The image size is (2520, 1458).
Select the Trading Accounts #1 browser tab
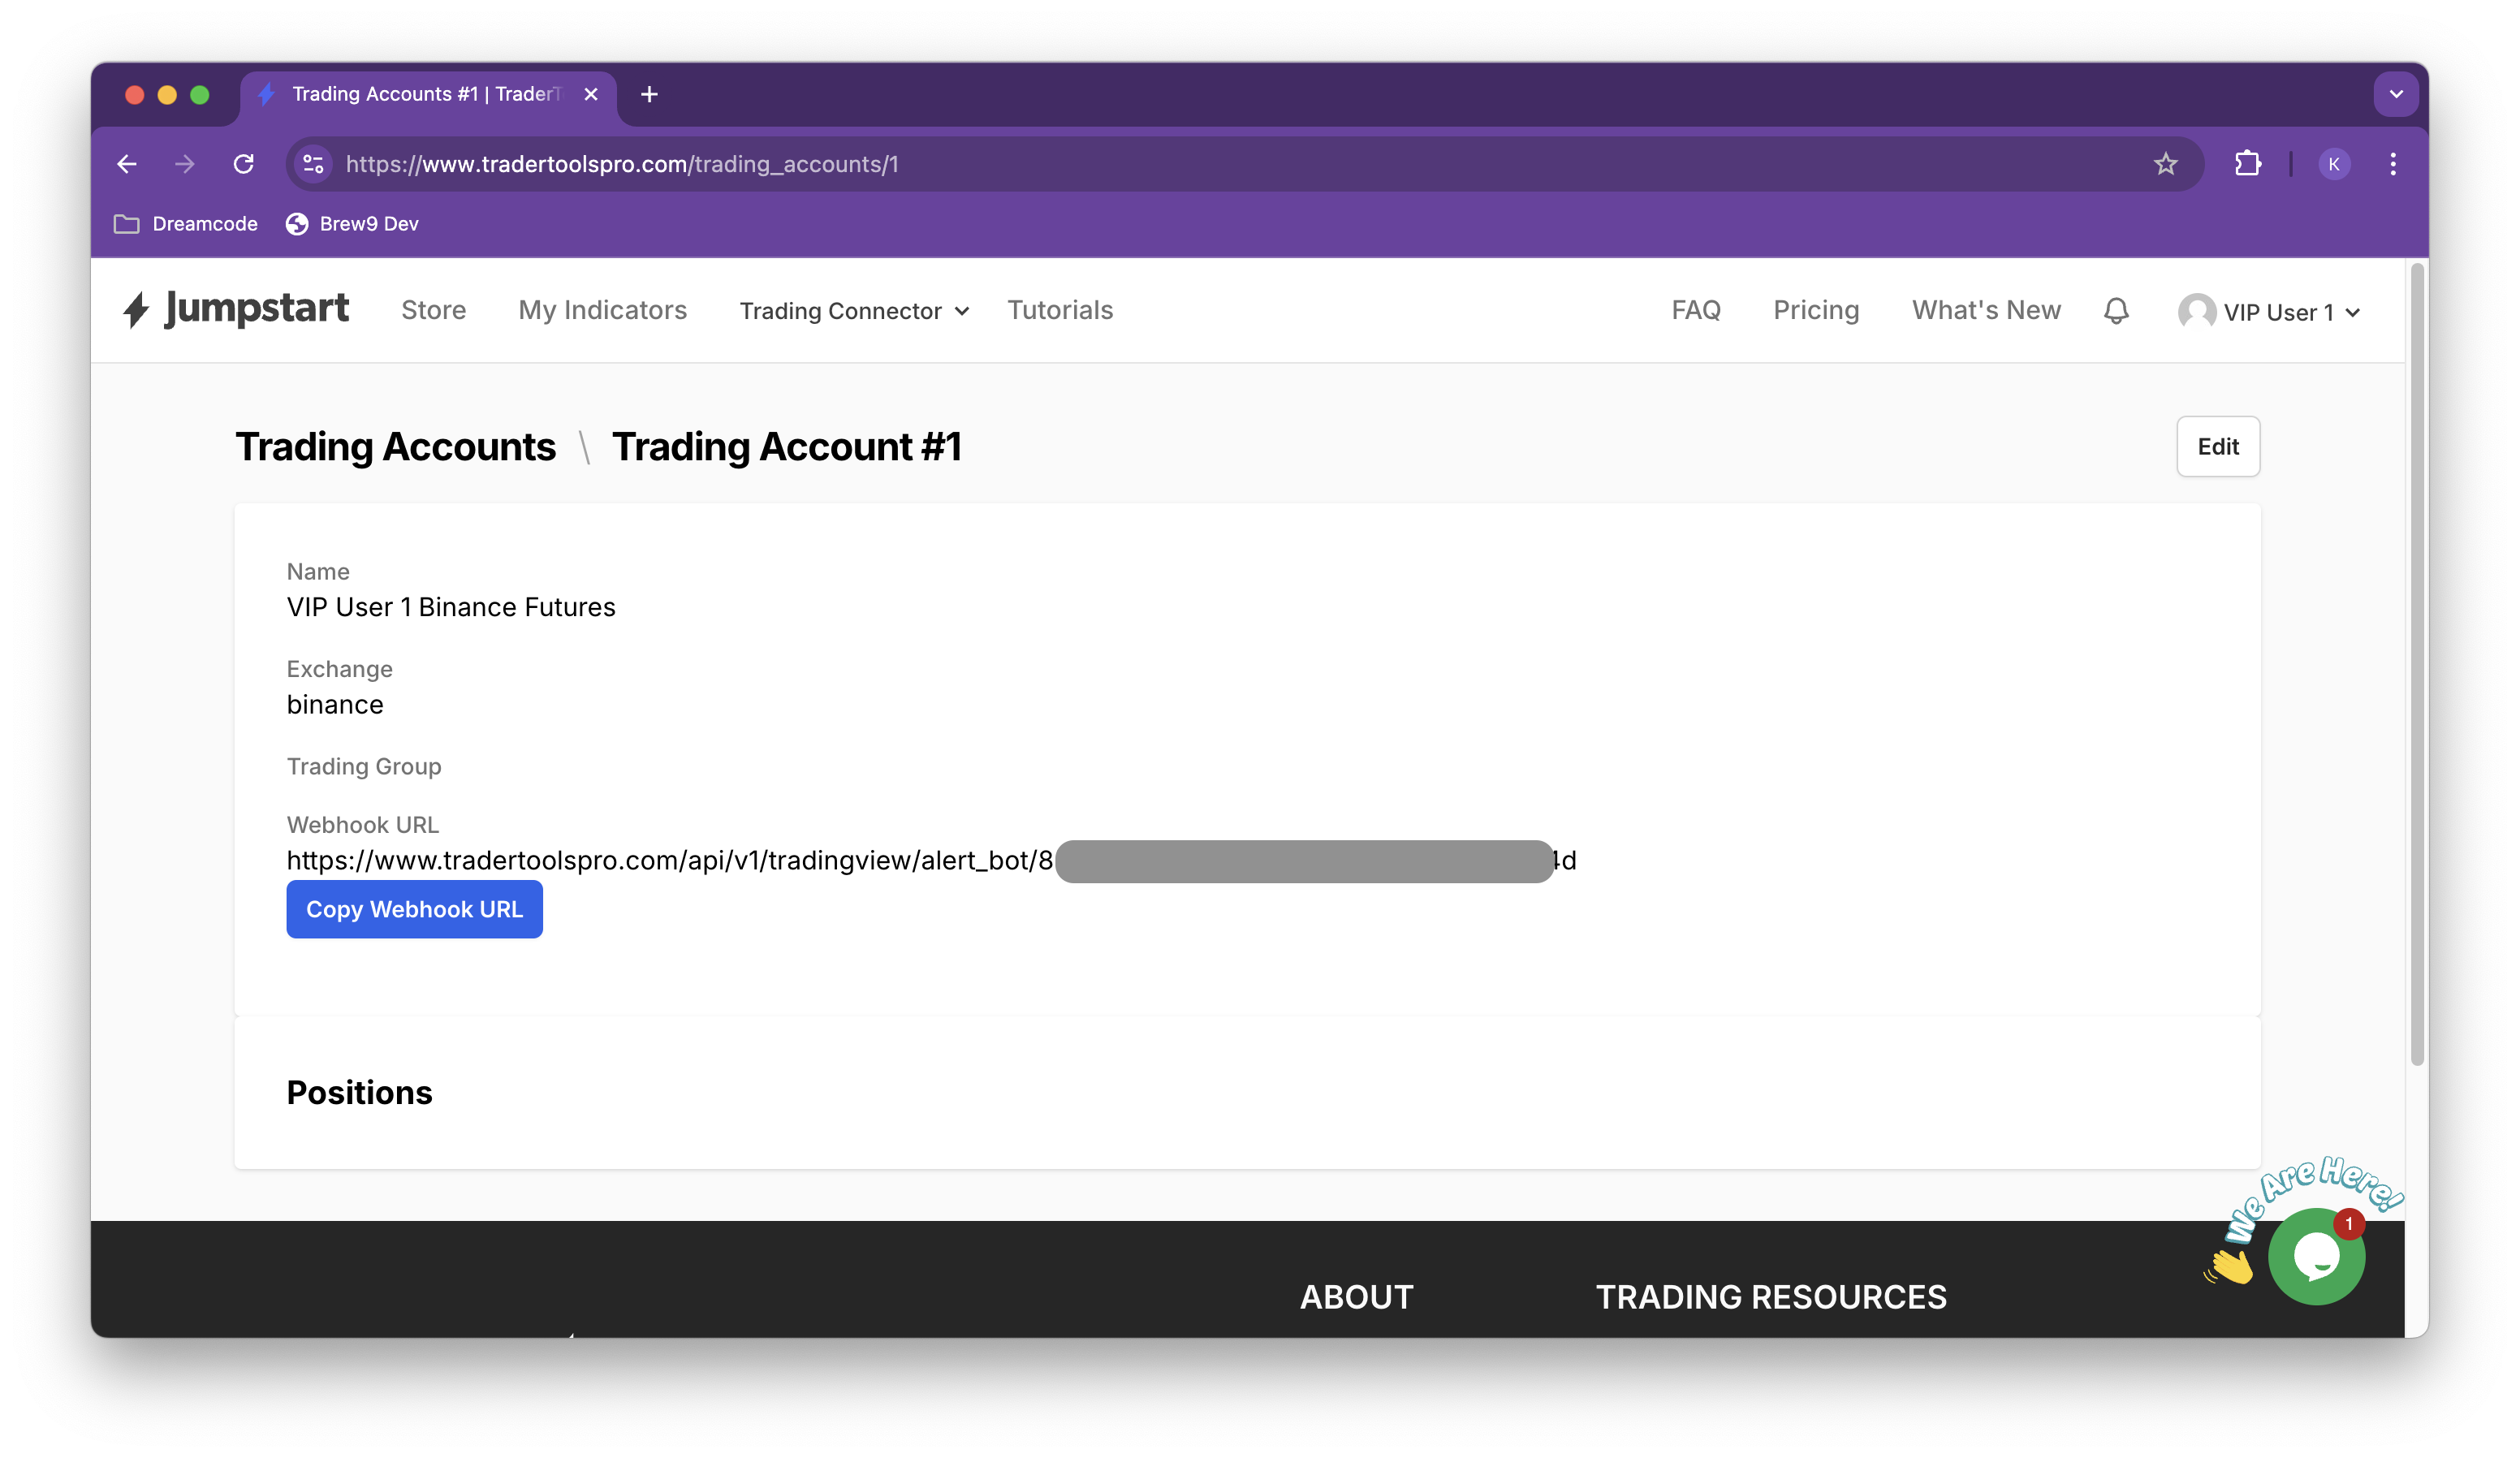(428, 94)
